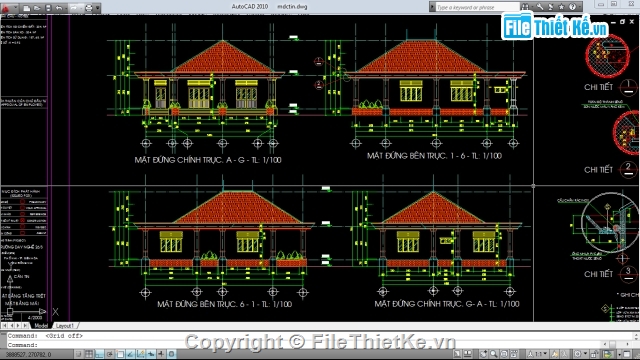Toggle Object Snap in status bar

point(120,354)
